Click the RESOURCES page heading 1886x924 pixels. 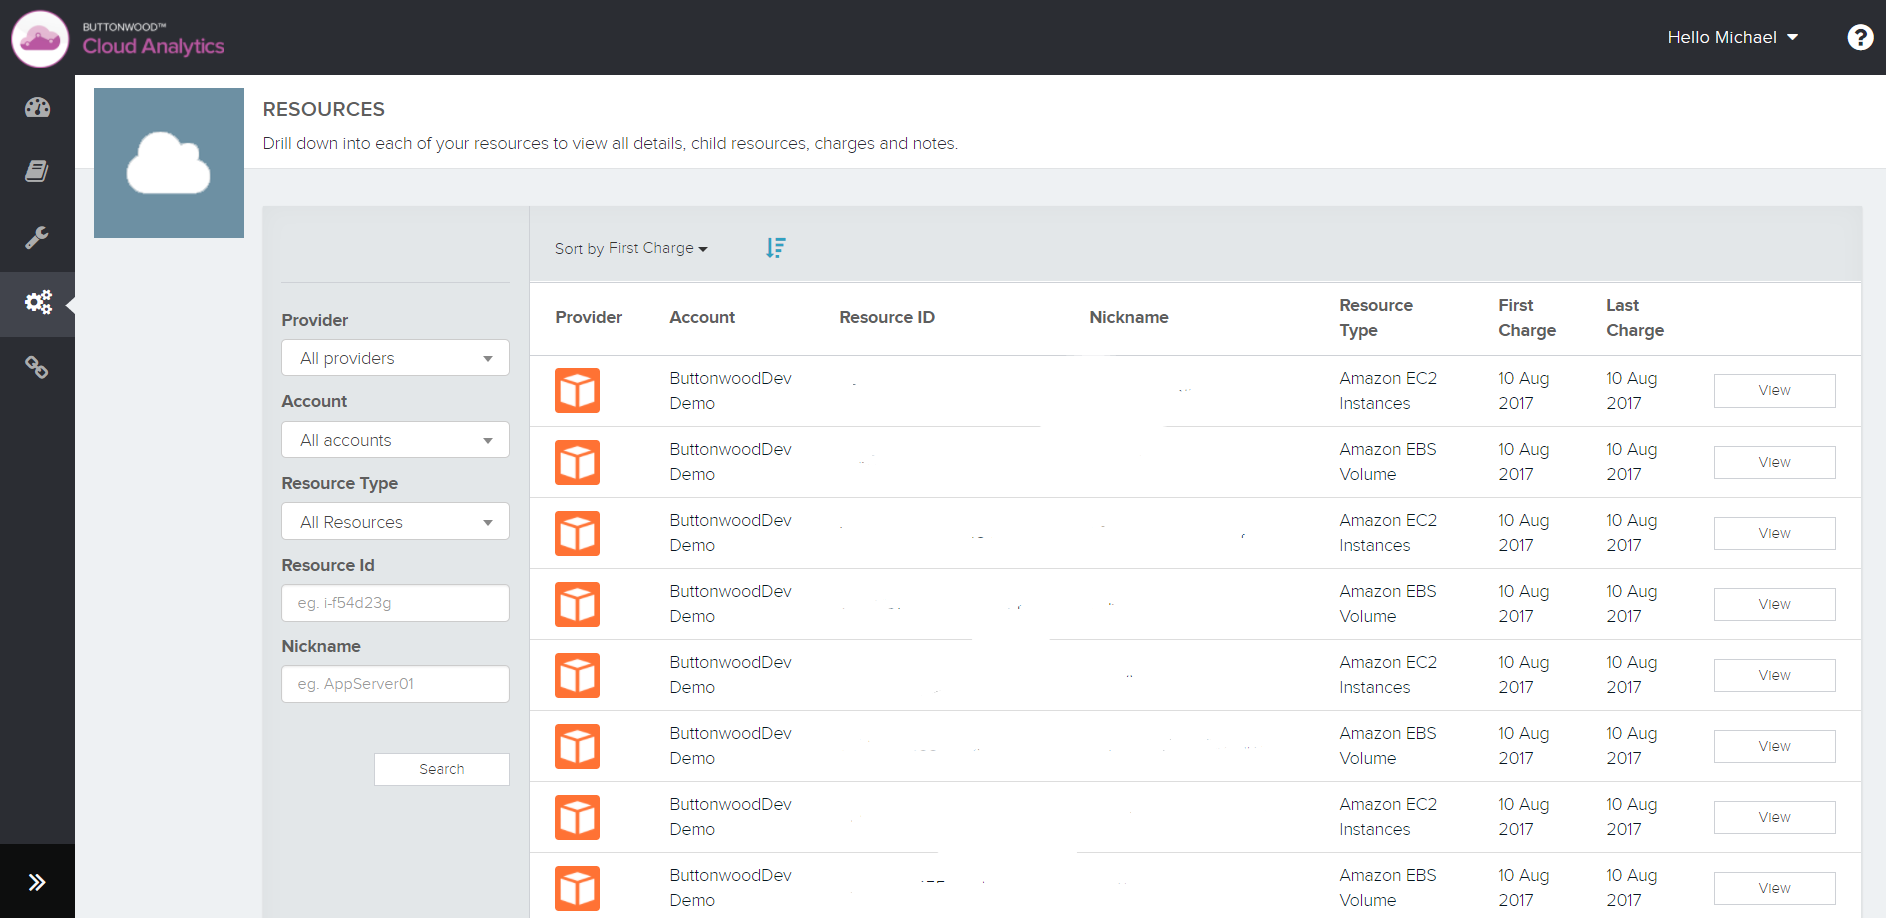323,109
